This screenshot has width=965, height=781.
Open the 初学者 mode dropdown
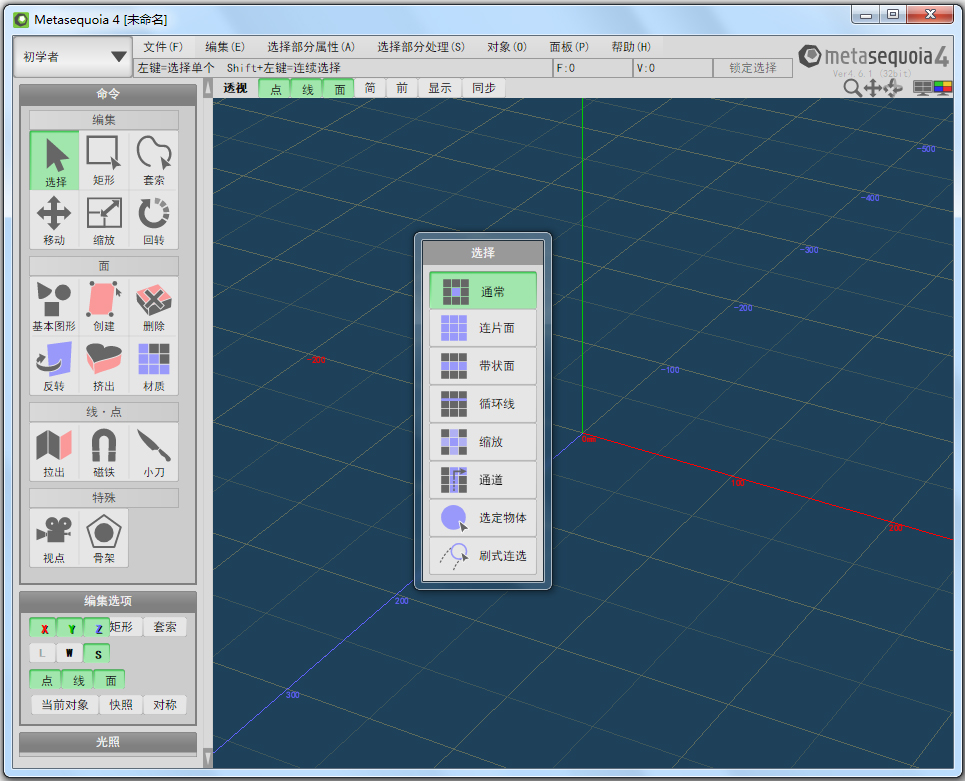[73, 57]
